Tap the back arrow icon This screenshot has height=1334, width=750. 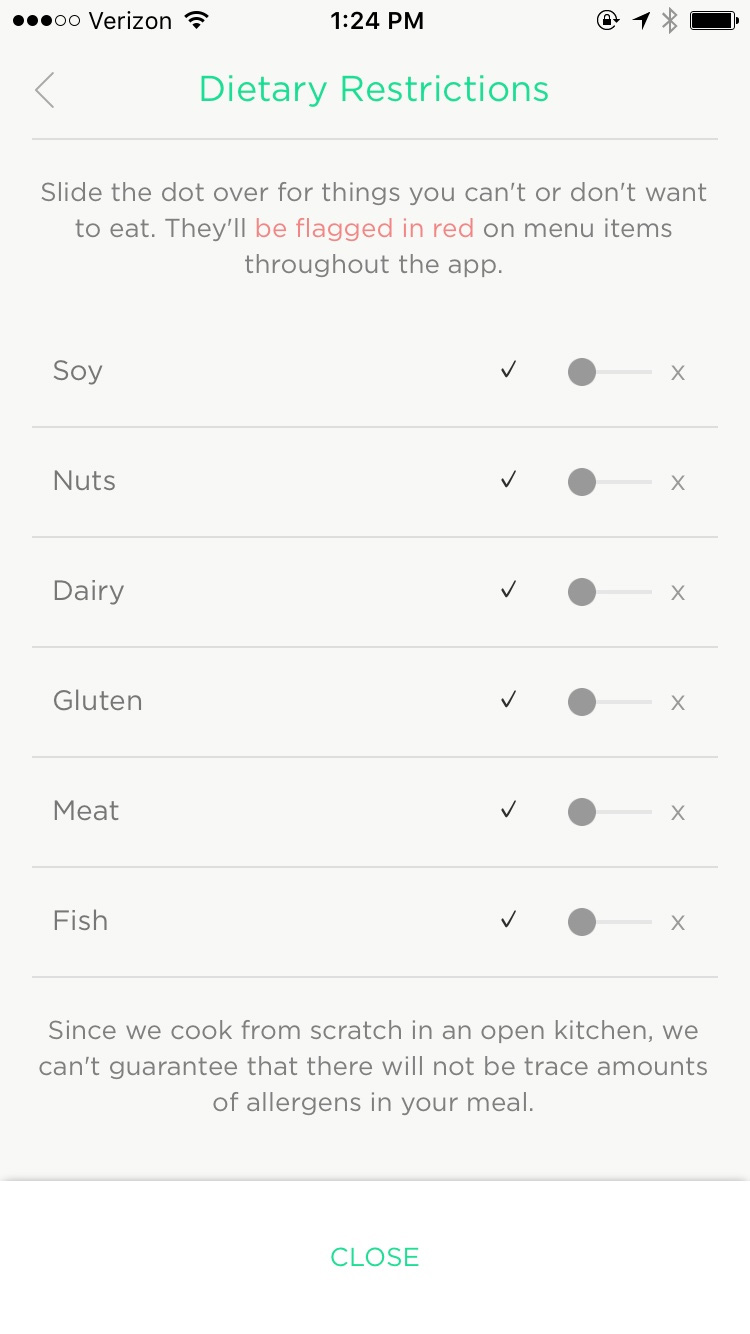[44, 90]
